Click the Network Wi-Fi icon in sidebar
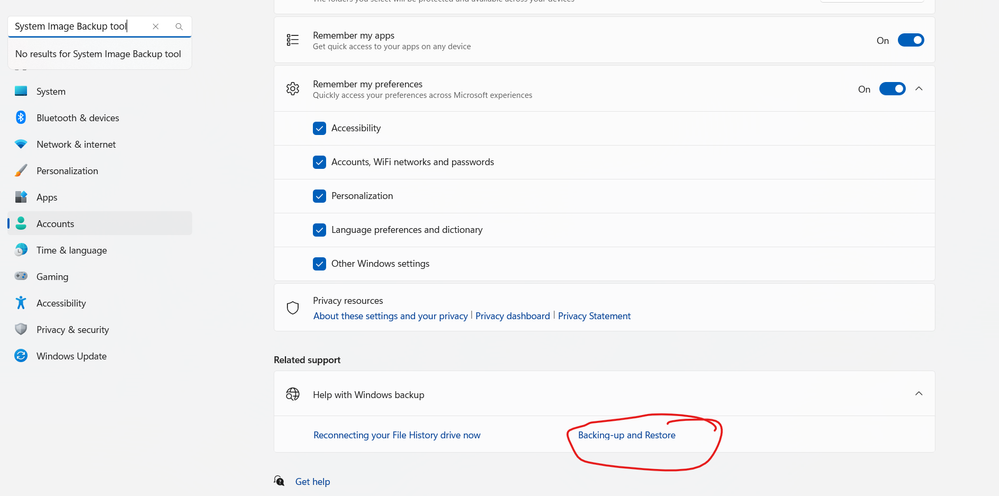The width and height of the screenshot is (999, 496). tap(21, 145)
